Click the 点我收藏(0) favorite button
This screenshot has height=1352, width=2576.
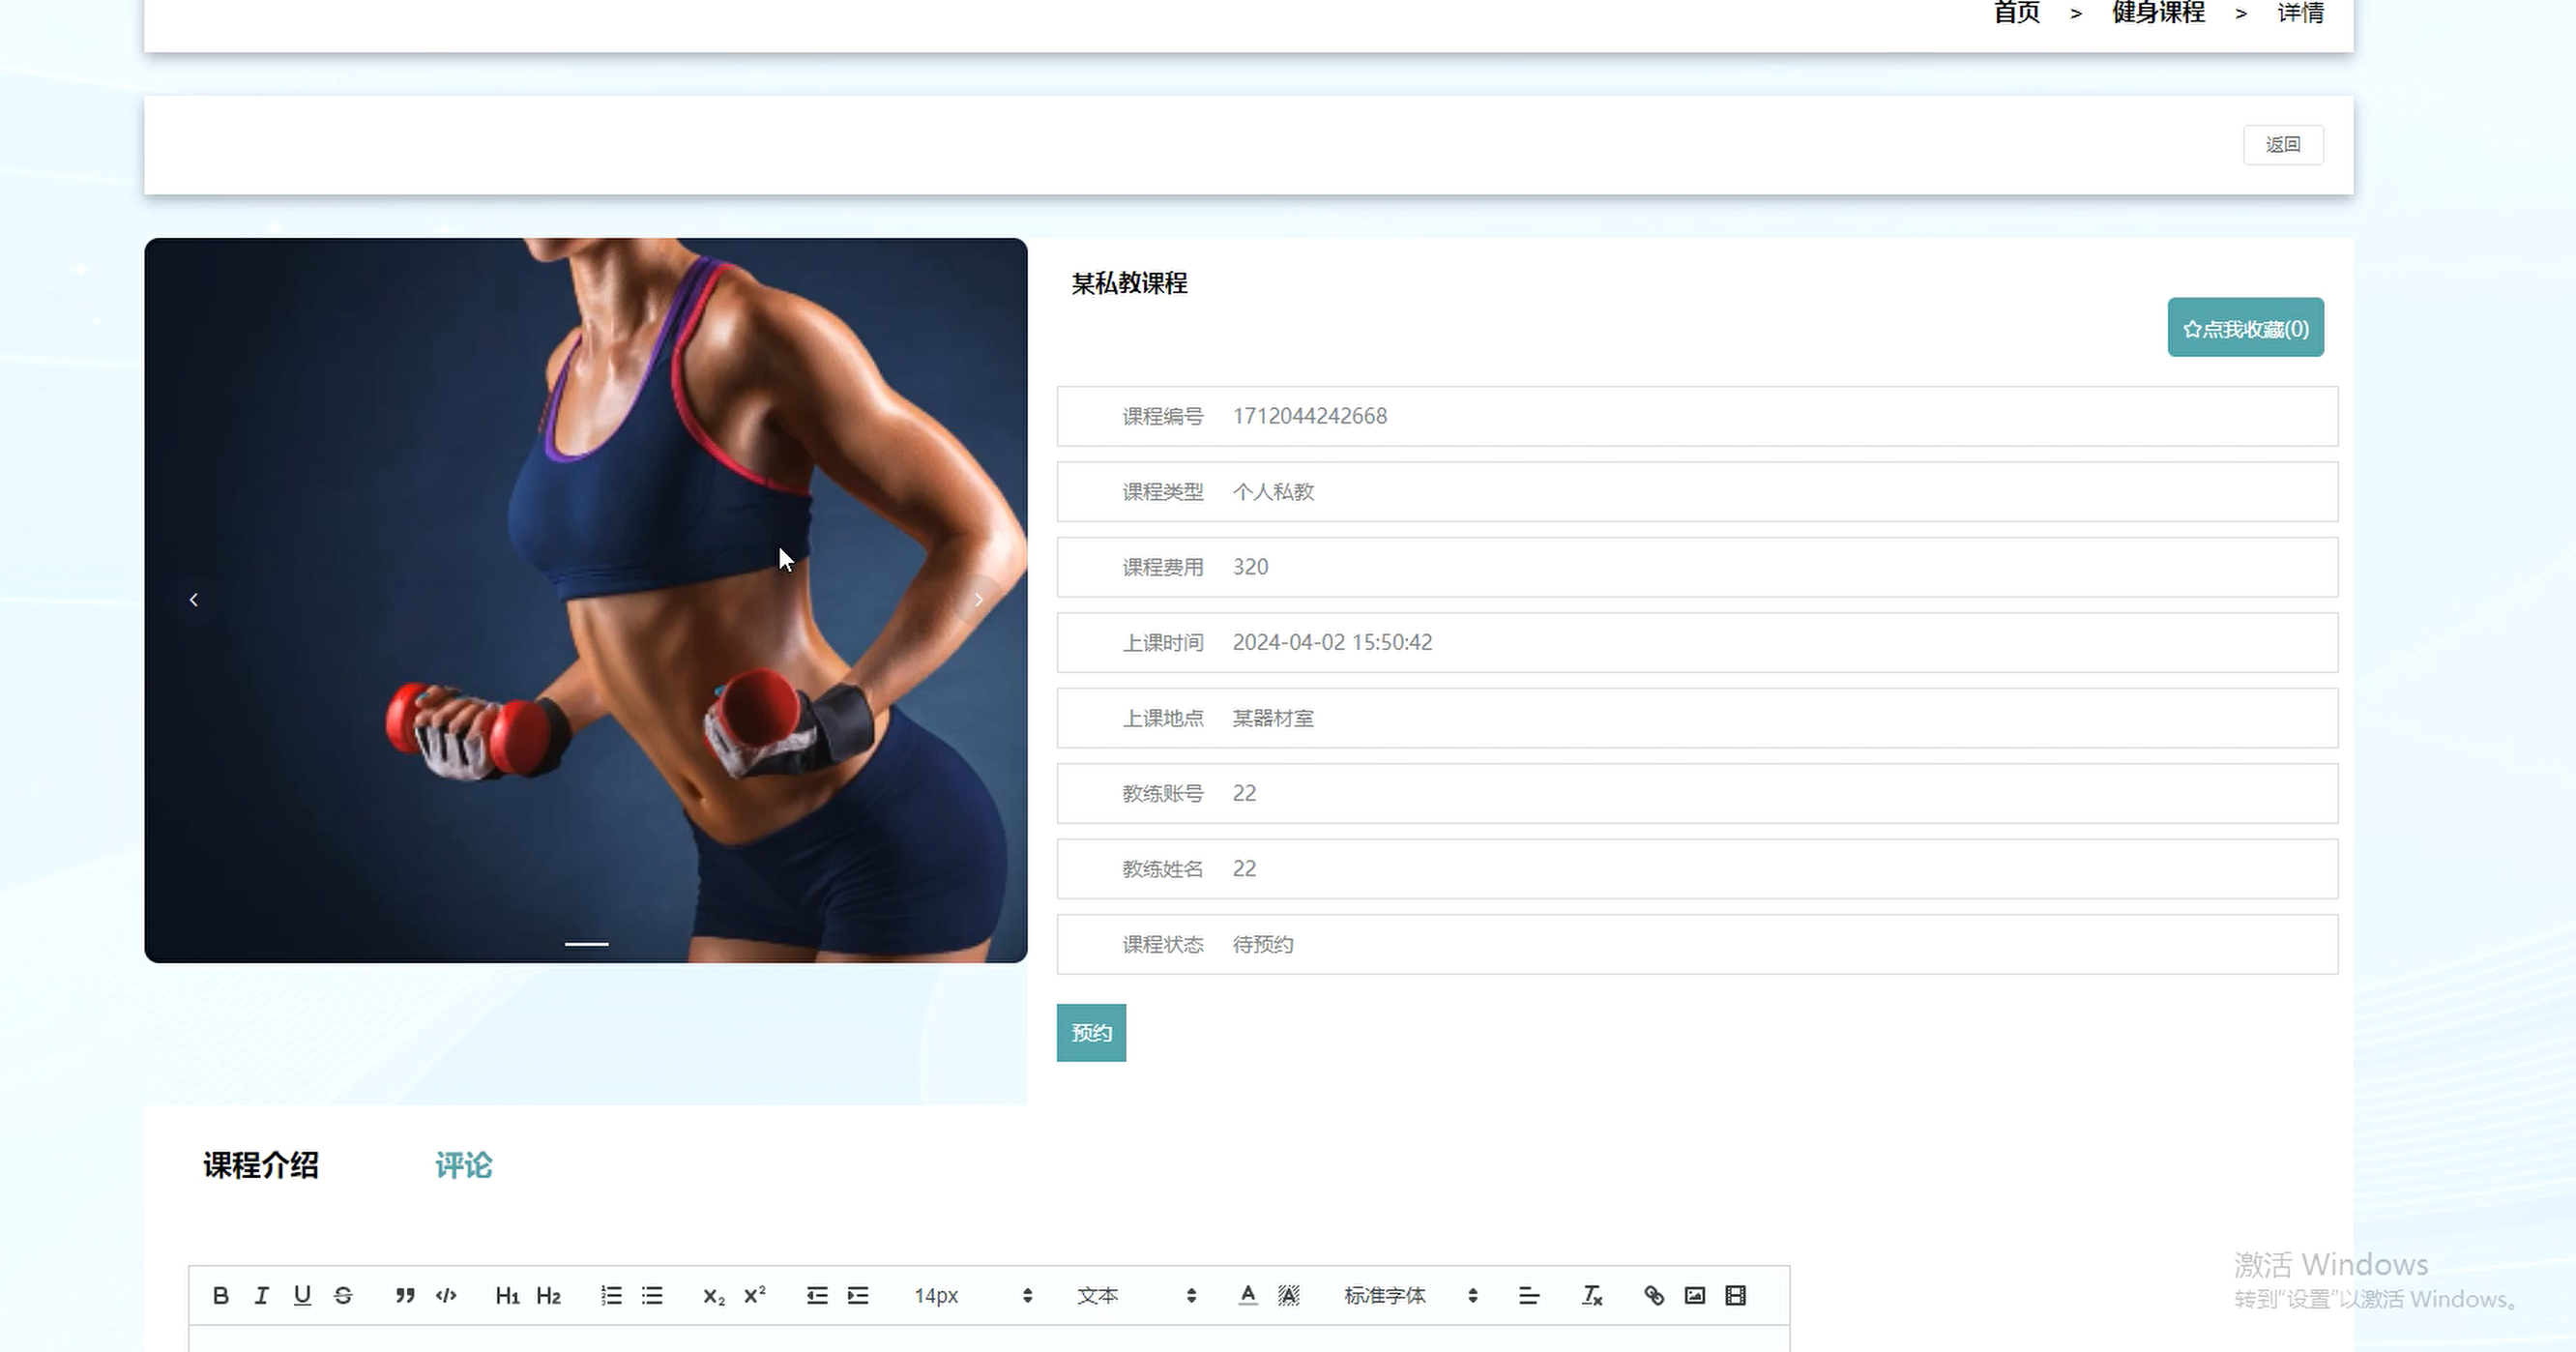point(2246,328)
